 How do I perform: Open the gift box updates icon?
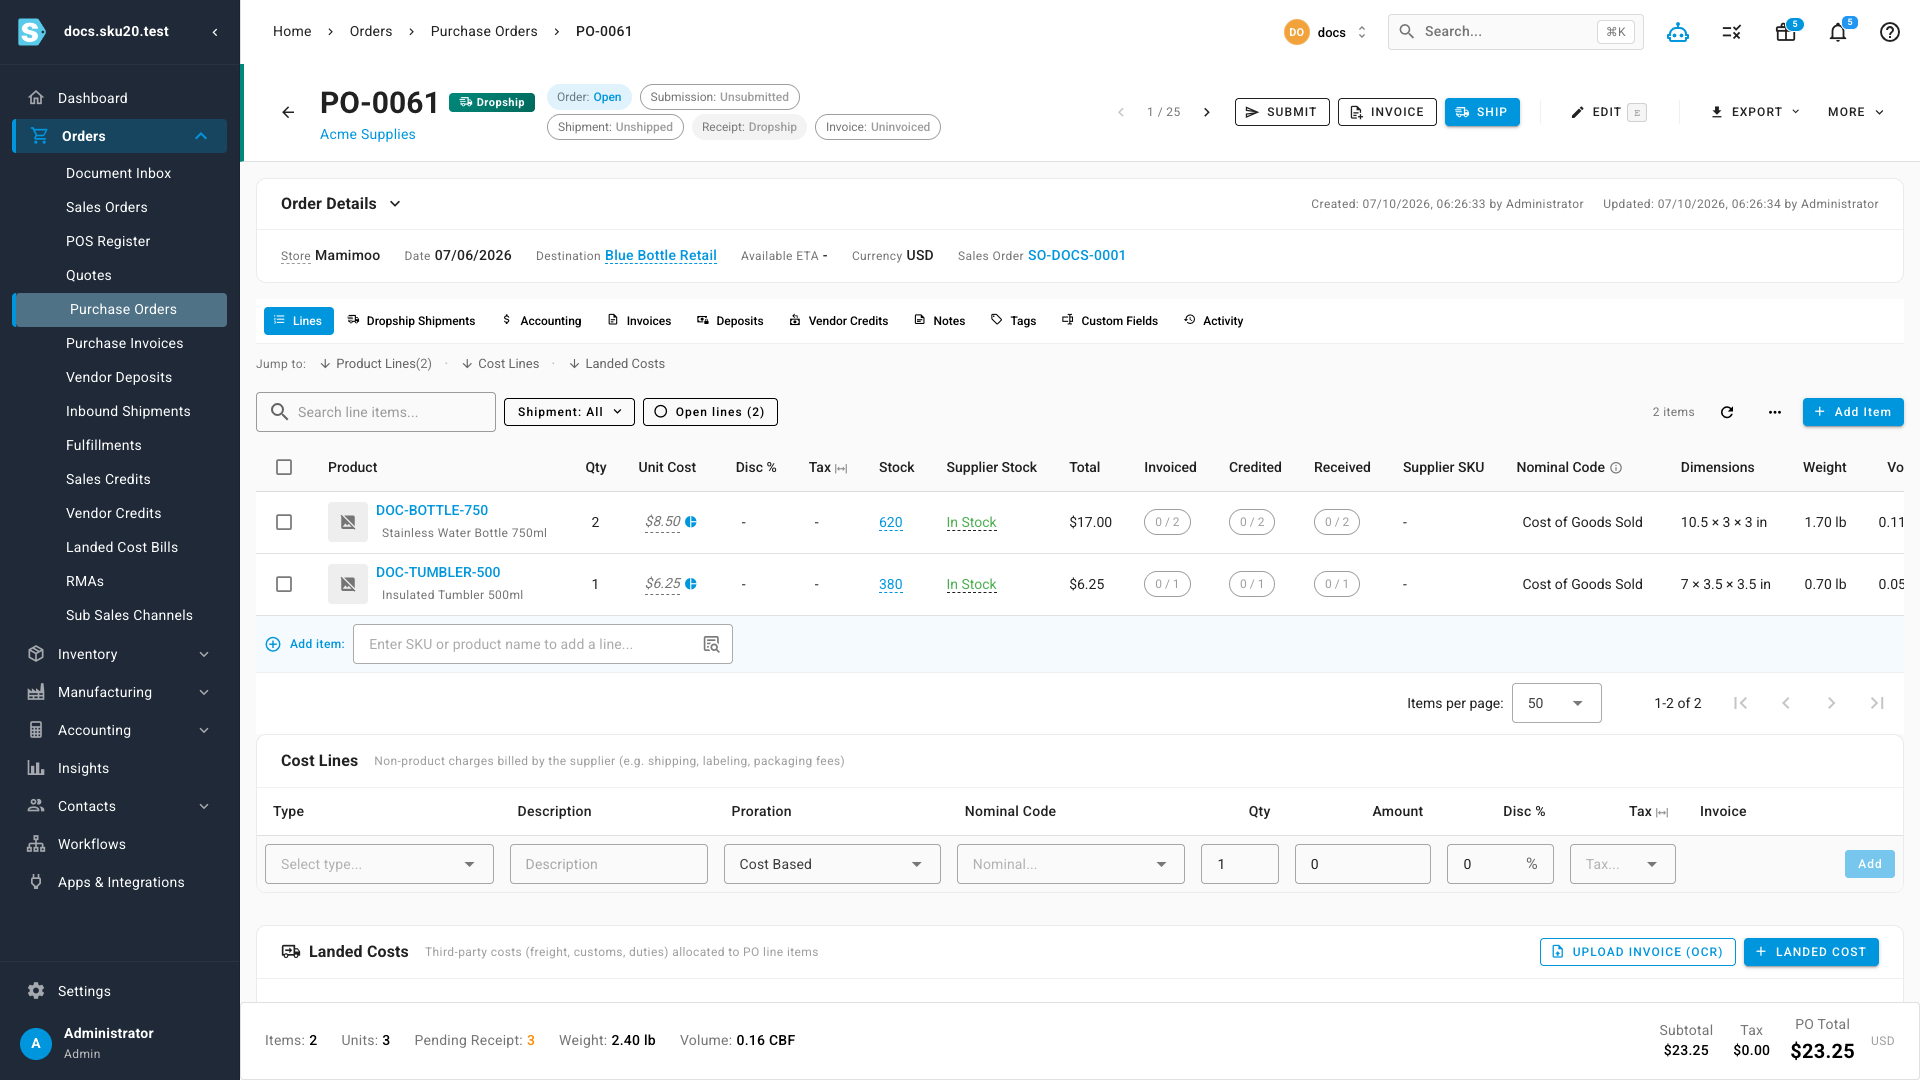point(1785,32)
